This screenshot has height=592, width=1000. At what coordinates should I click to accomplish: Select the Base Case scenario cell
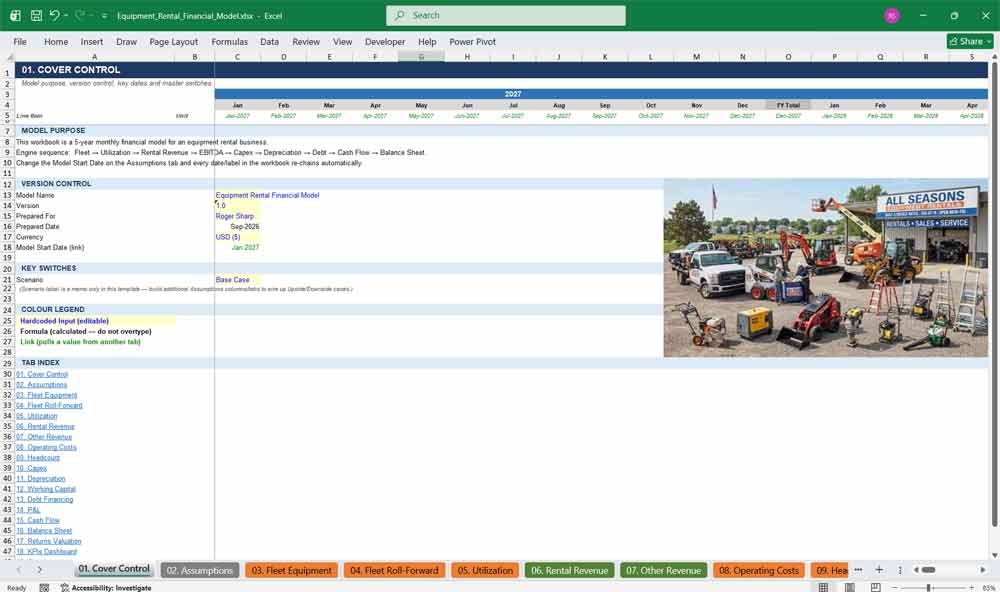click(237, 279)
